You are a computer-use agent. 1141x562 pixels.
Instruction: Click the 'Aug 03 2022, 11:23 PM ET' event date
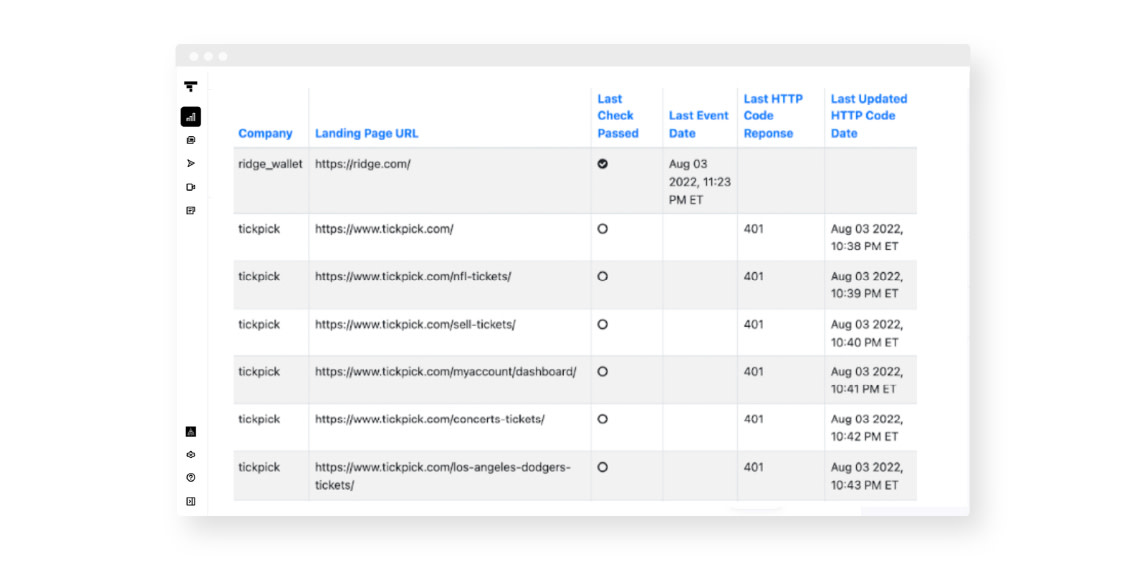699,182
